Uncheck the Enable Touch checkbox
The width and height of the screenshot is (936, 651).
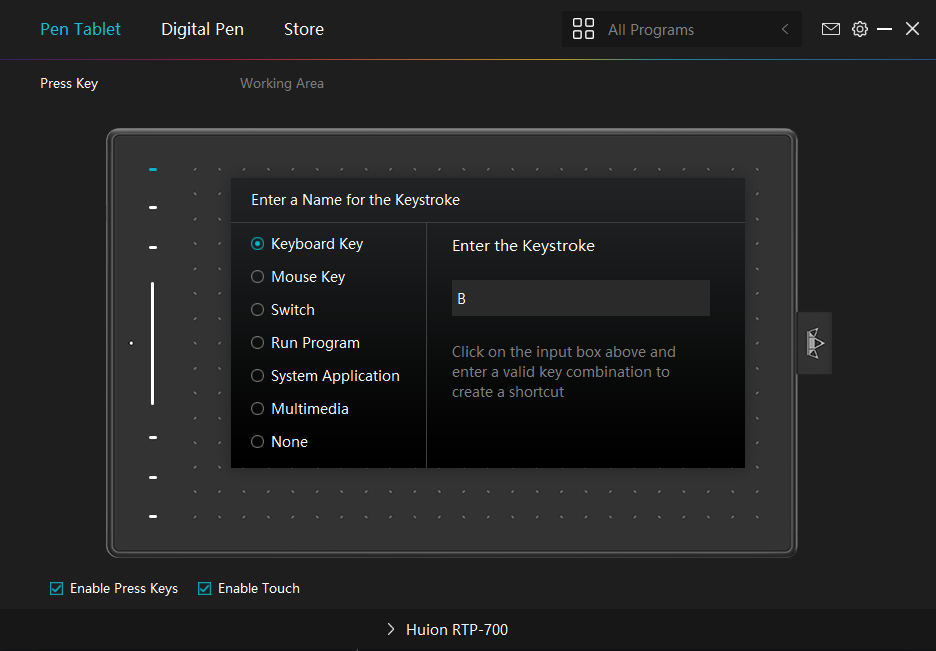click(x=205, y=588)
